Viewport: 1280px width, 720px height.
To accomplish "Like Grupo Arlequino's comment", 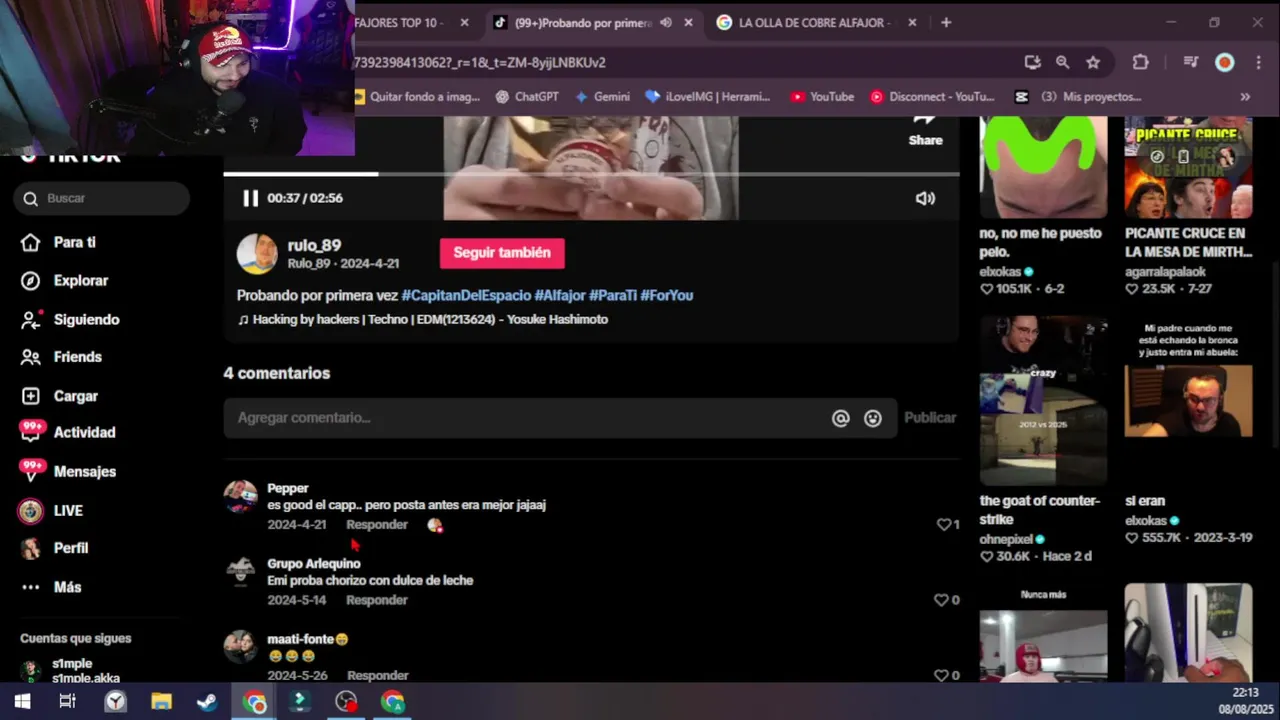I will (941, 600).
